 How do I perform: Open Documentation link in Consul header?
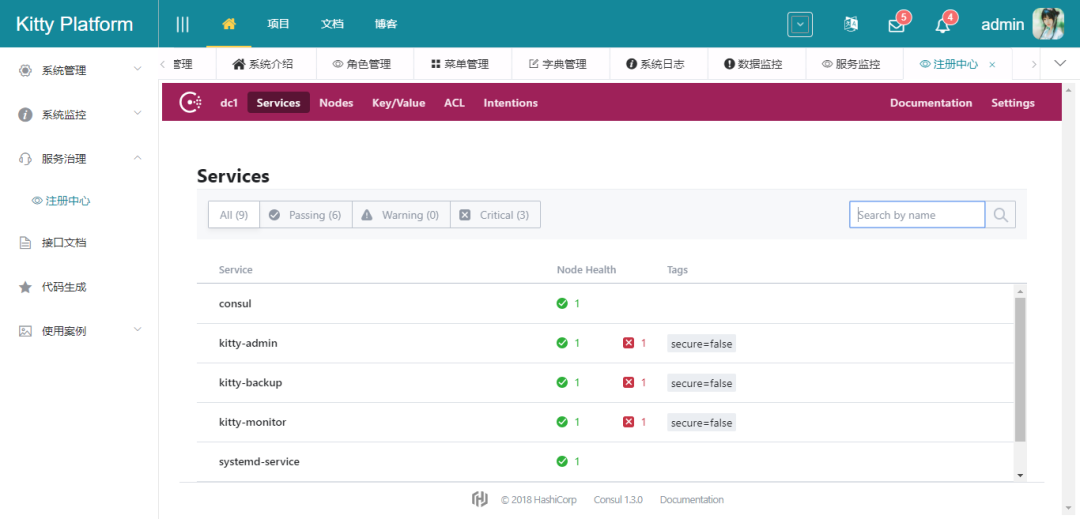[931, 103]
